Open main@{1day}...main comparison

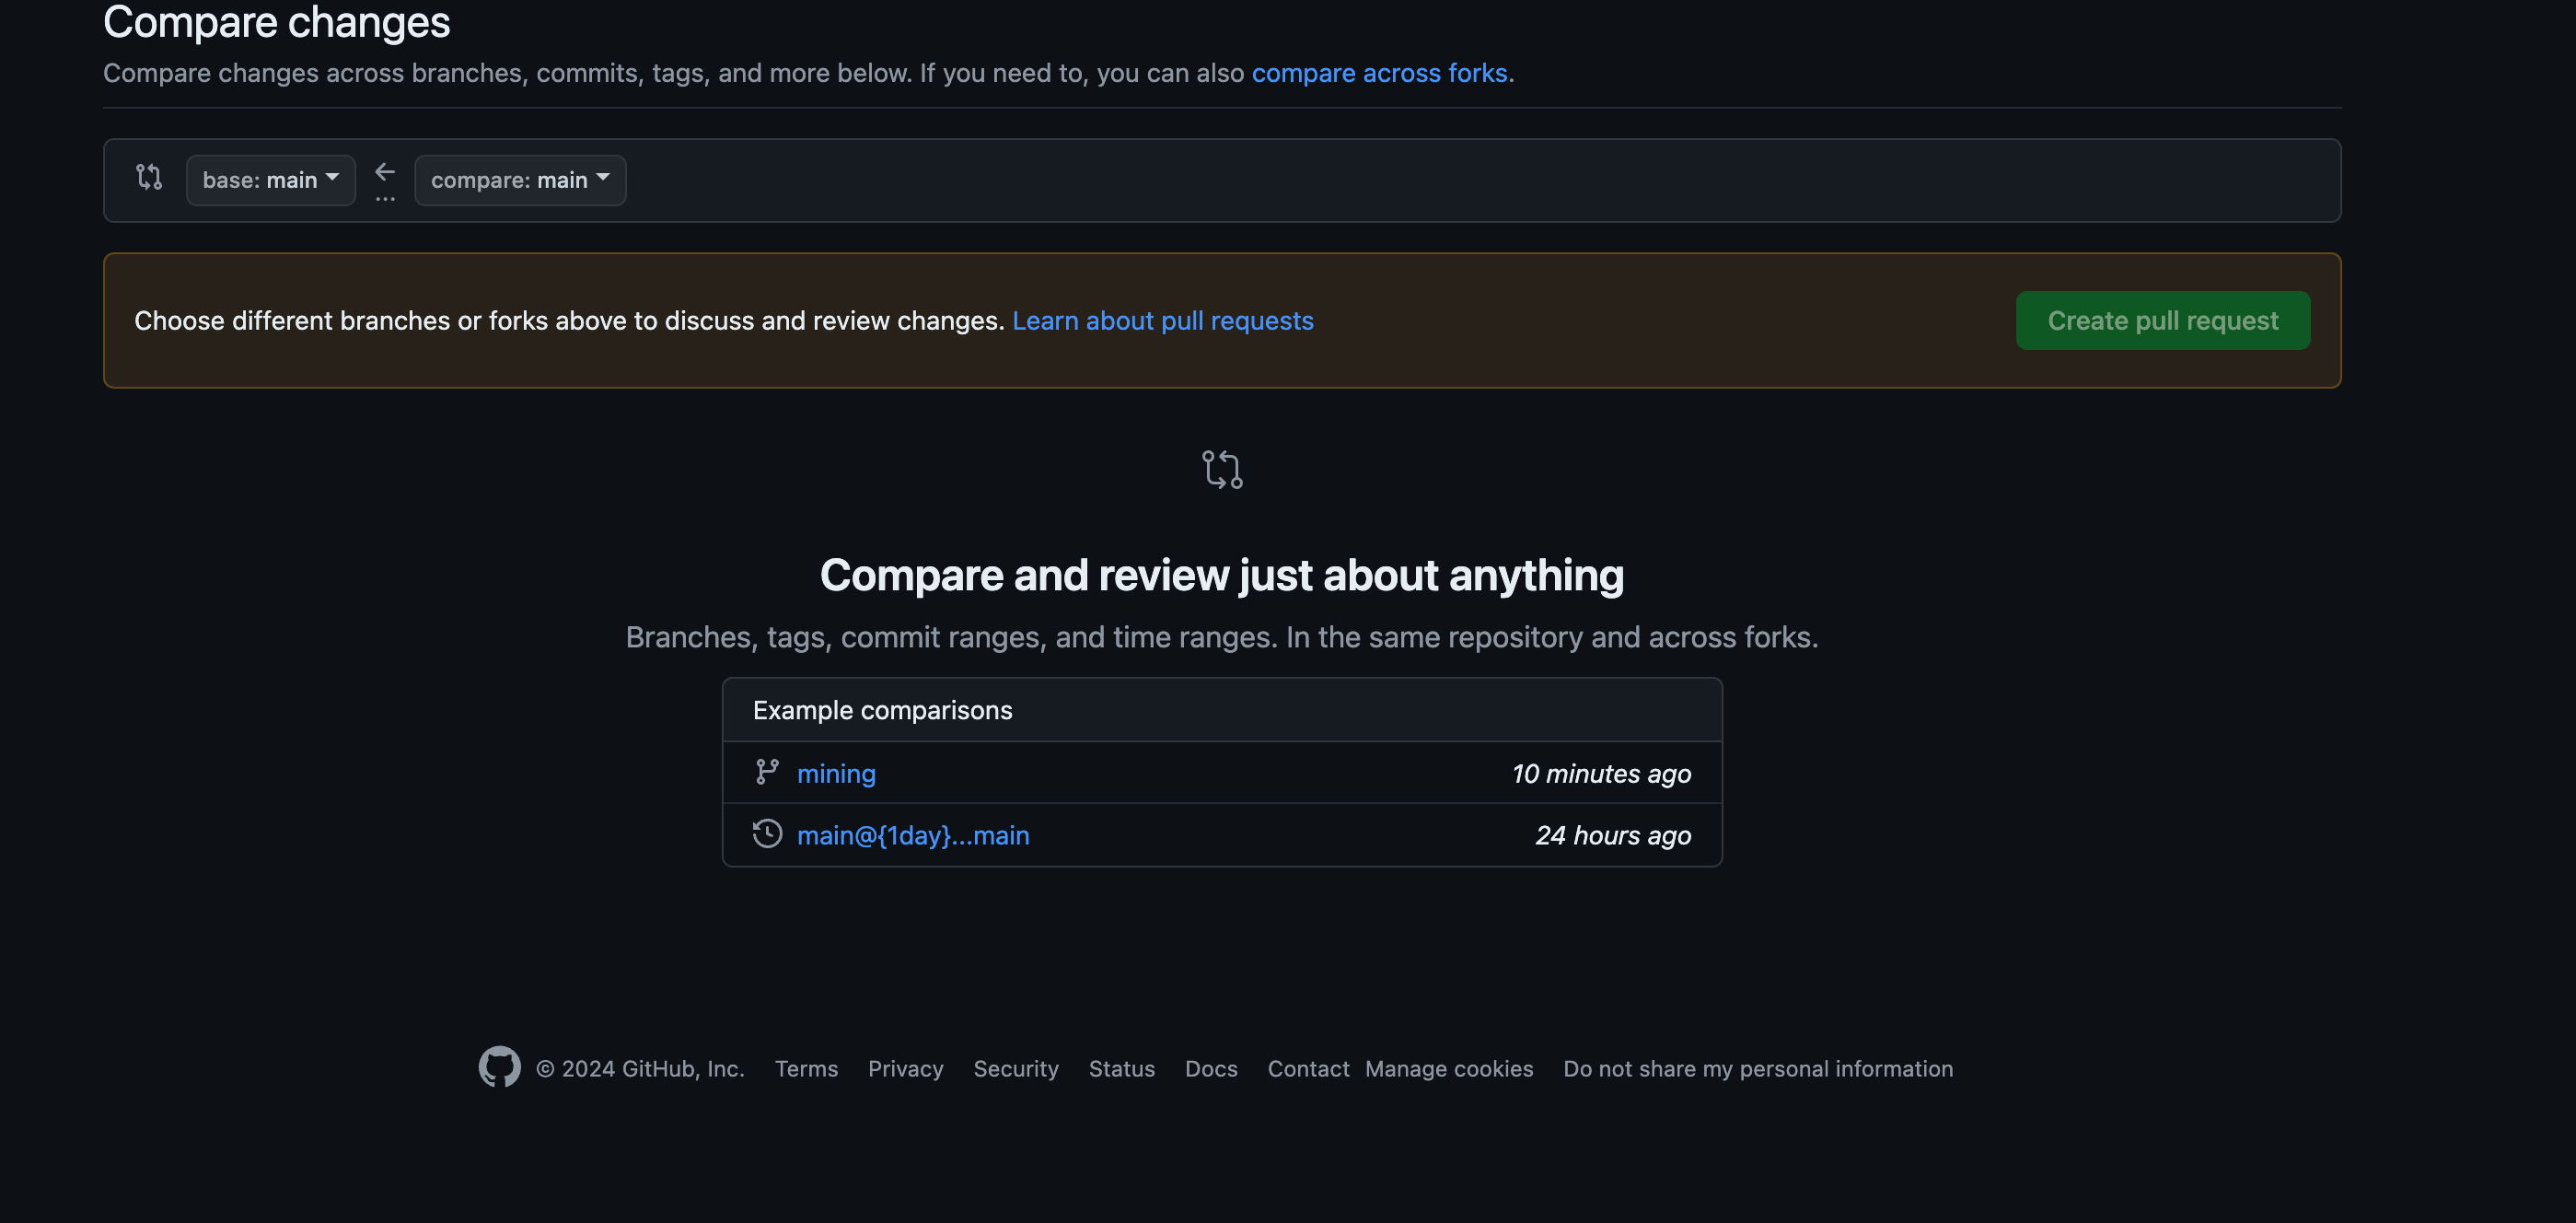click(x=912, y=835)
